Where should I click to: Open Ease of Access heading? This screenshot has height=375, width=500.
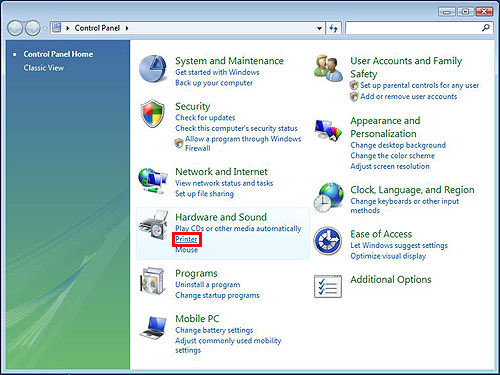[381, 234]
